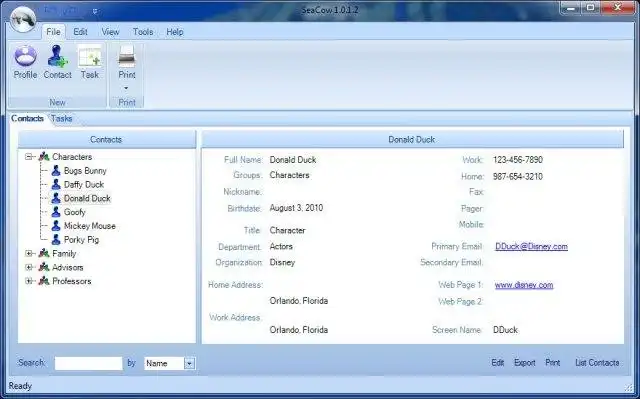Click the Print button below contact details
This screenshot has height=399, width=640.
(x=553, y=363)
